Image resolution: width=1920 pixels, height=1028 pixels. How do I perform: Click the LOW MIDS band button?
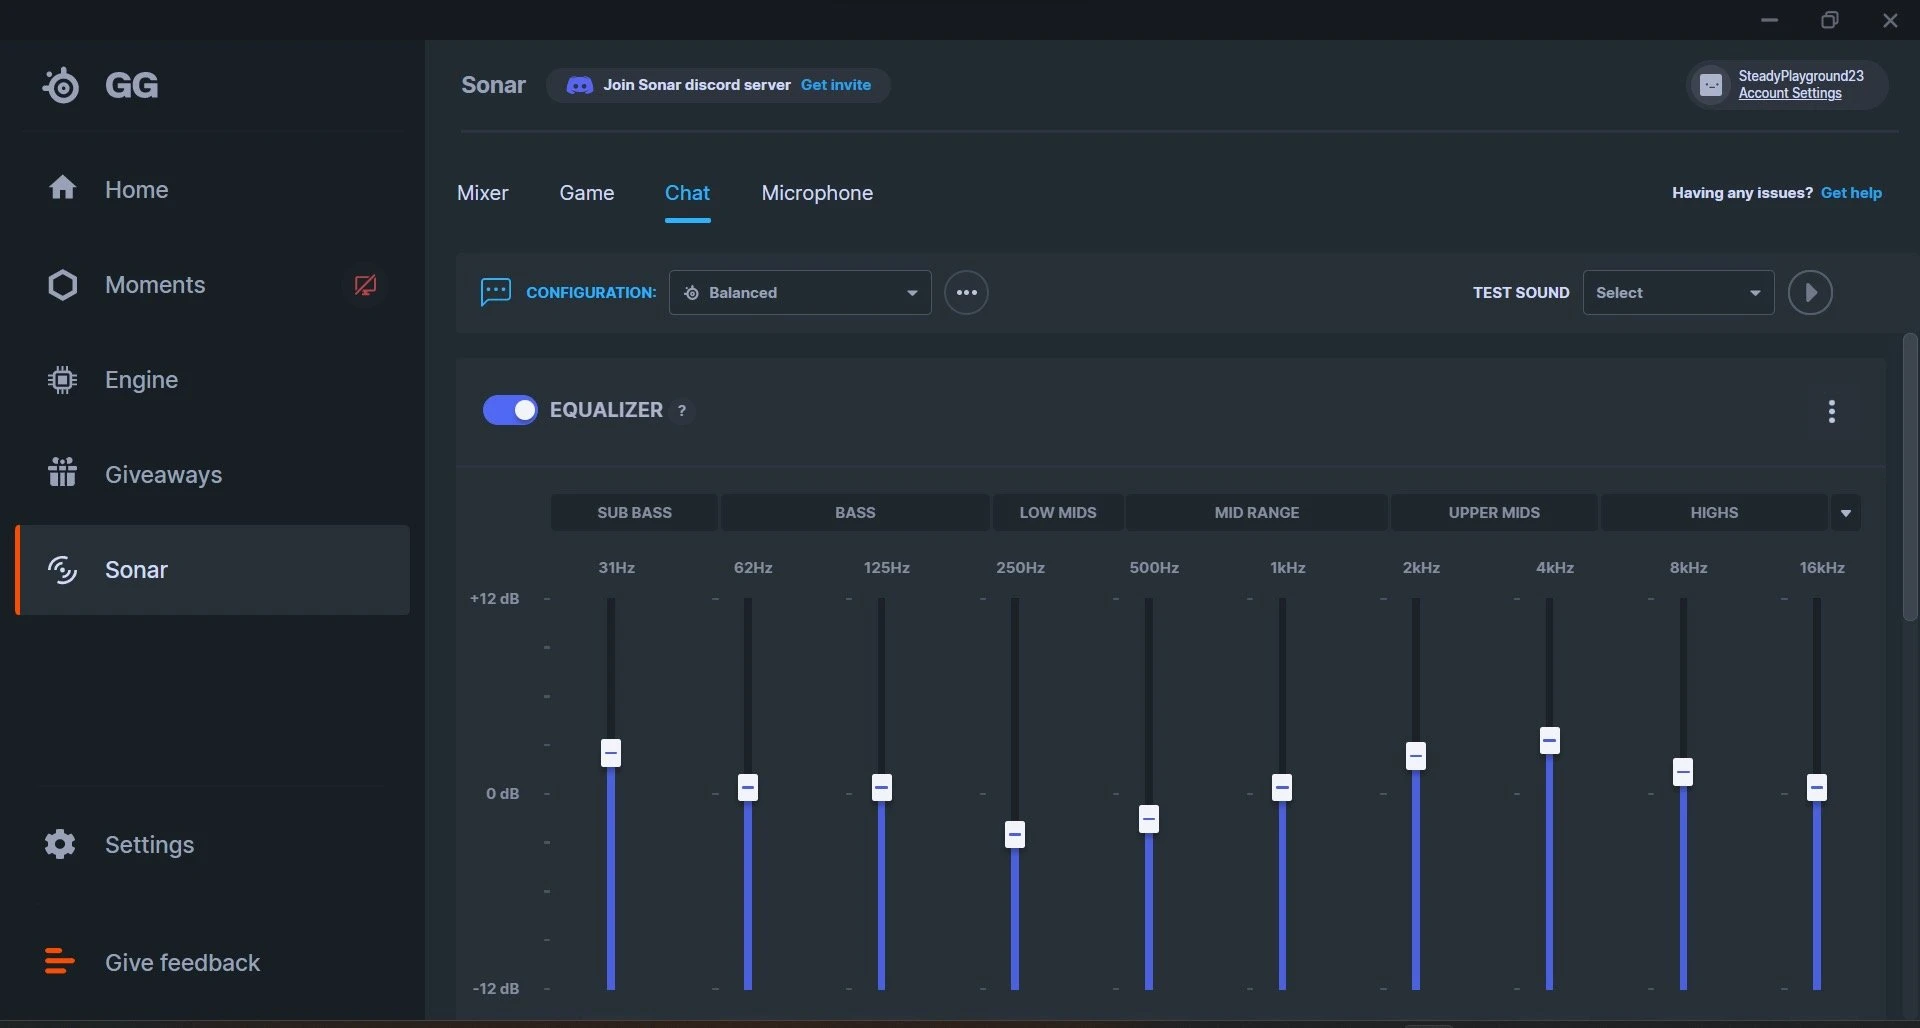click(x=1058, y=512)
